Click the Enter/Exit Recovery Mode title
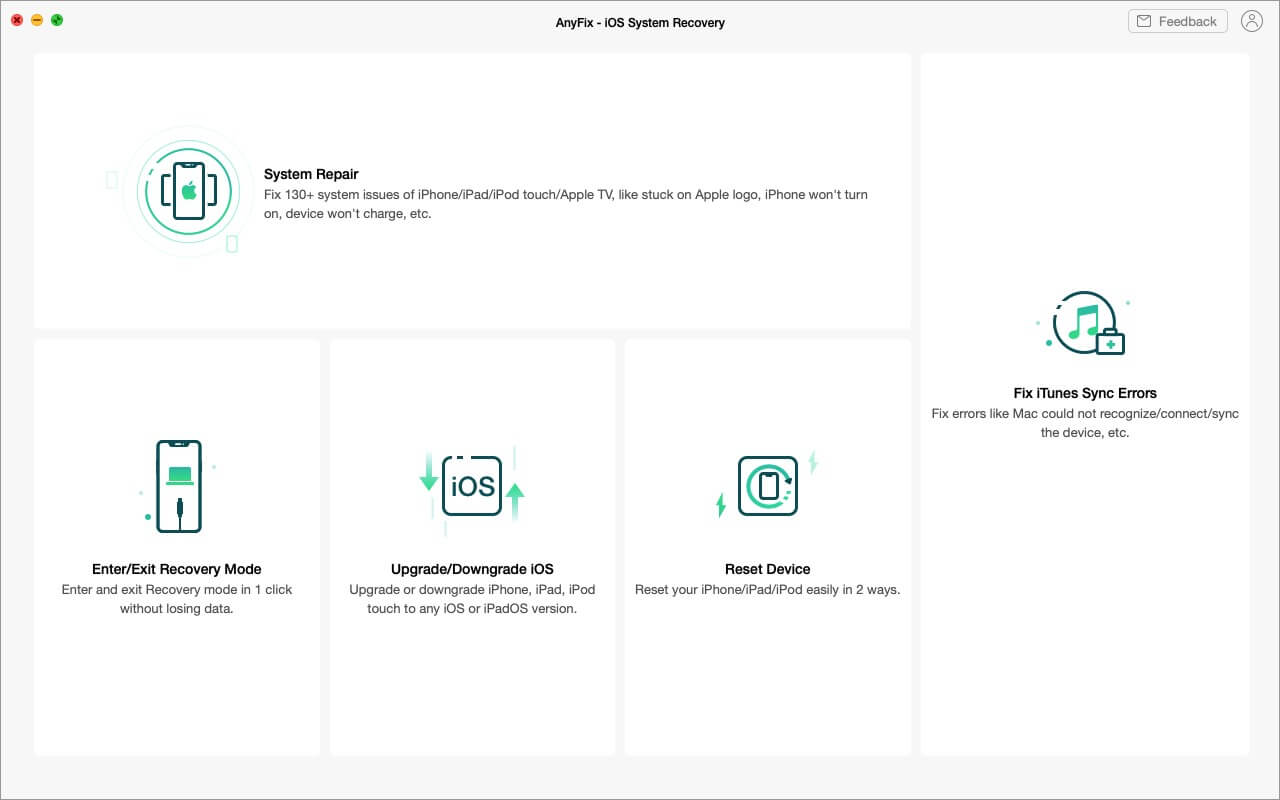1280x800 pixels. pos(177,569)
